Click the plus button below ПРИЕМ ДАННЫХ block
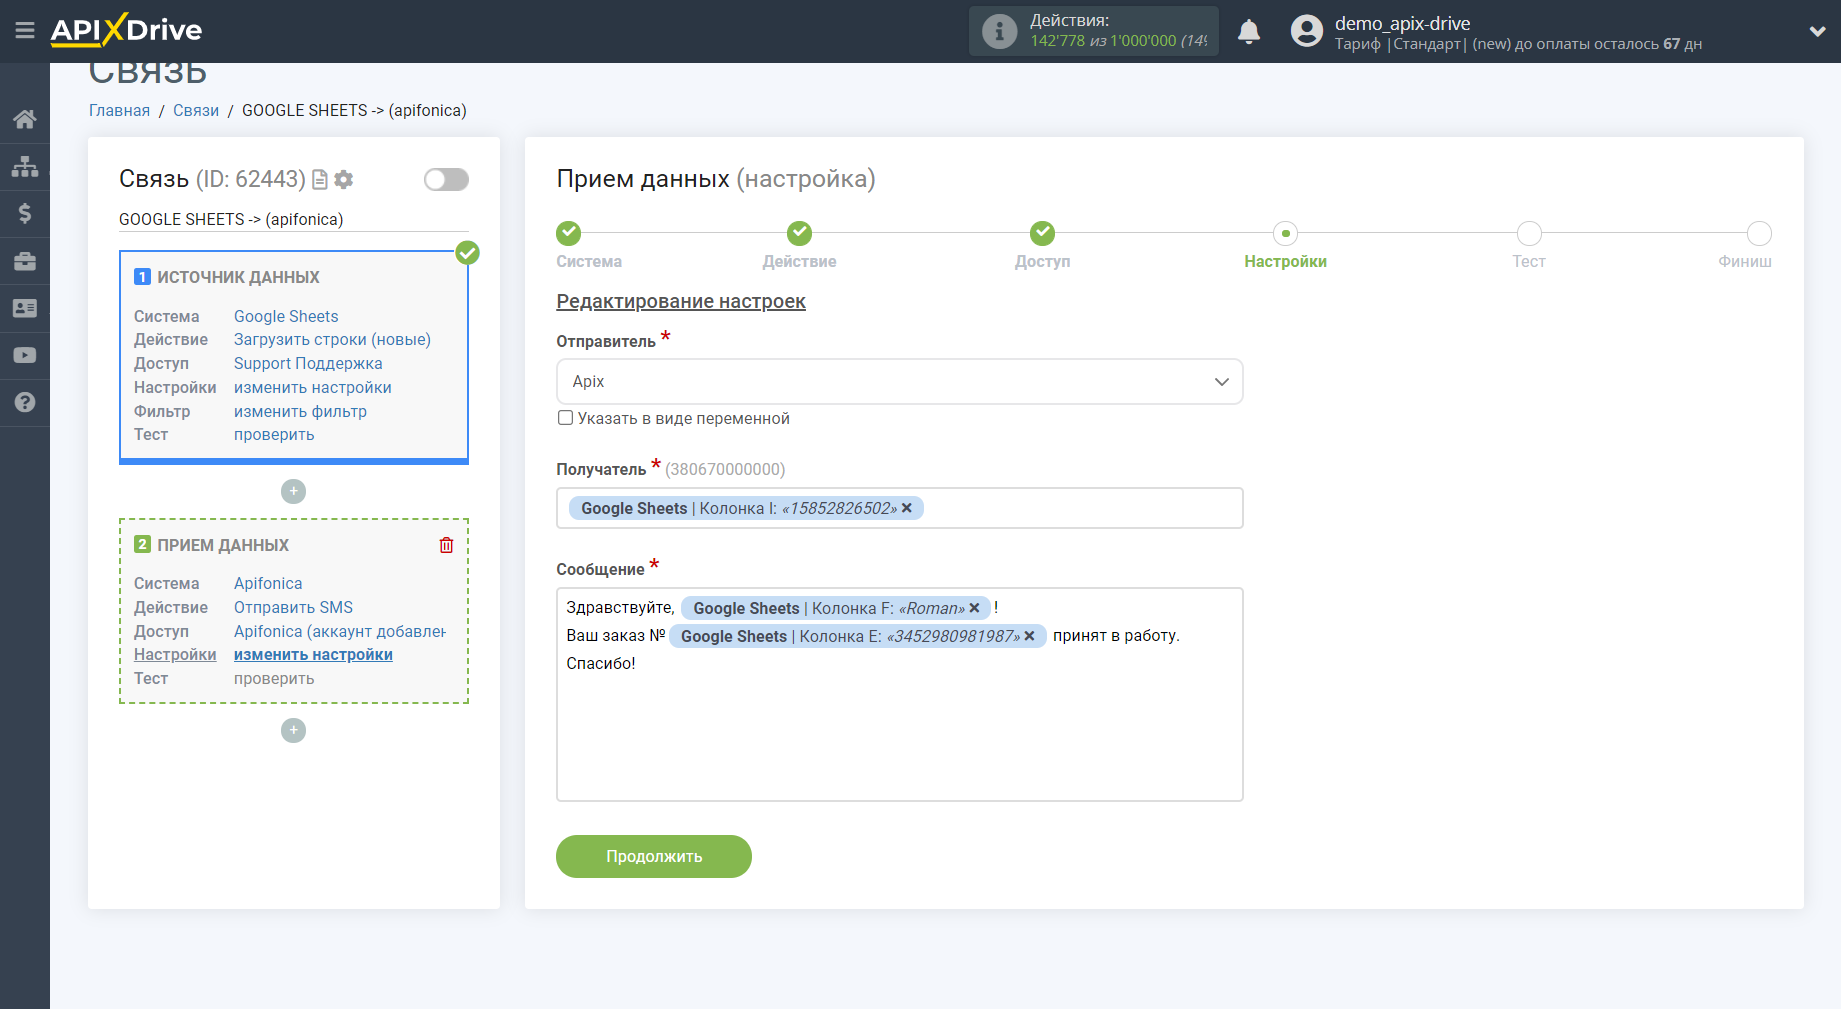Screen dimensions: 1841x1009 tap(293, 730)
